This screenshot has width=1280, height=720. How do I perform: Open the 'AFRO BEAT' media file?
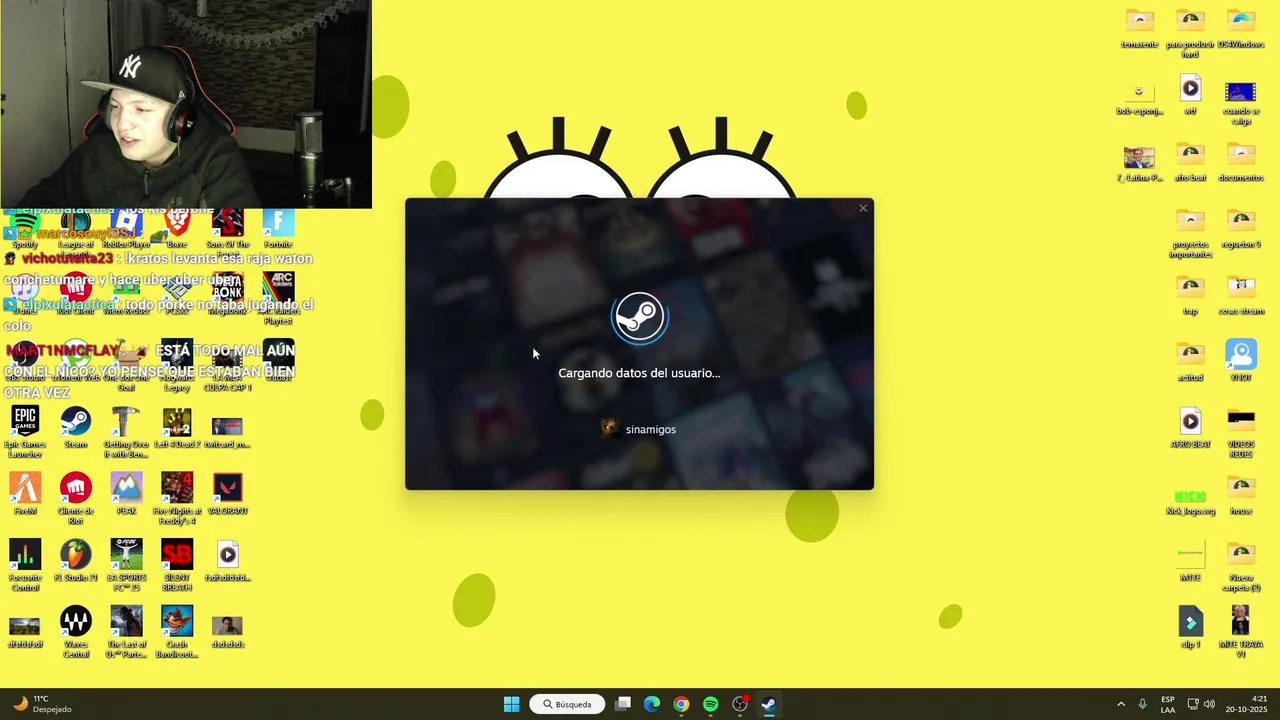coord(1190,428)
